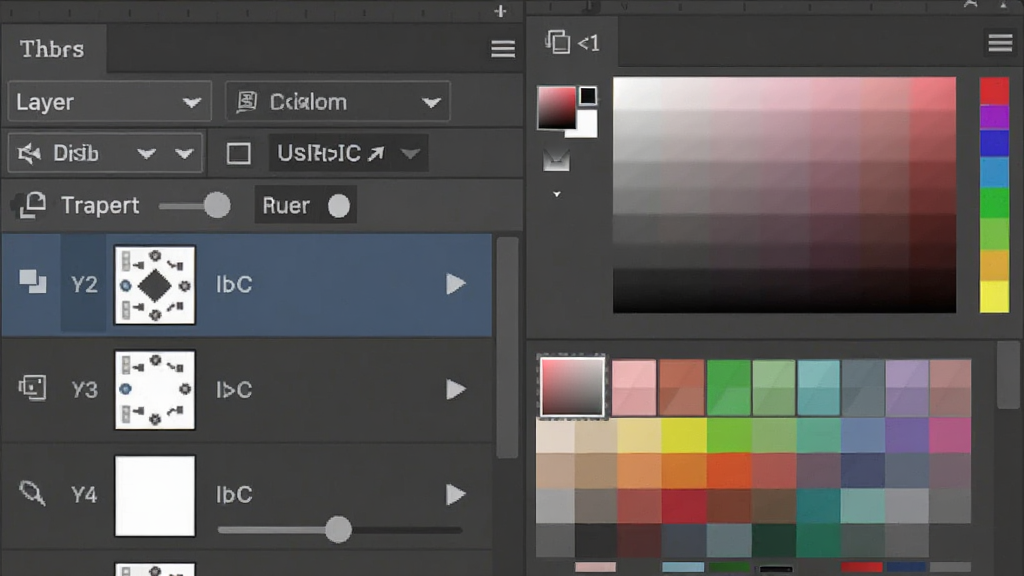Click the gray icon below color boxes
Image resolution: width=1024 pixels, height=576 pixels.
tap(556, 161)
